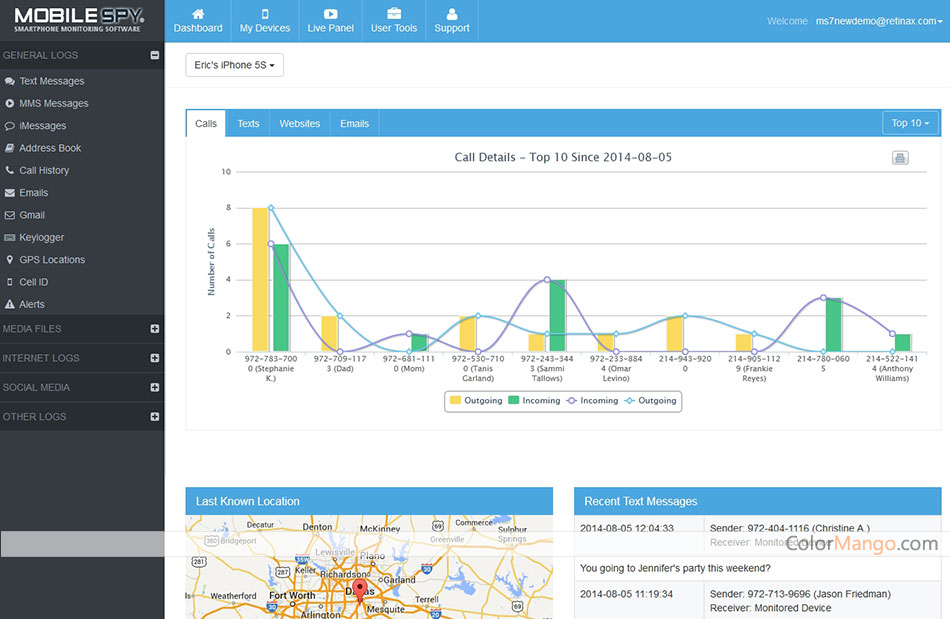Print the call details chart
950x619 pixels.
pyautogui.click(x=900, y=158)
